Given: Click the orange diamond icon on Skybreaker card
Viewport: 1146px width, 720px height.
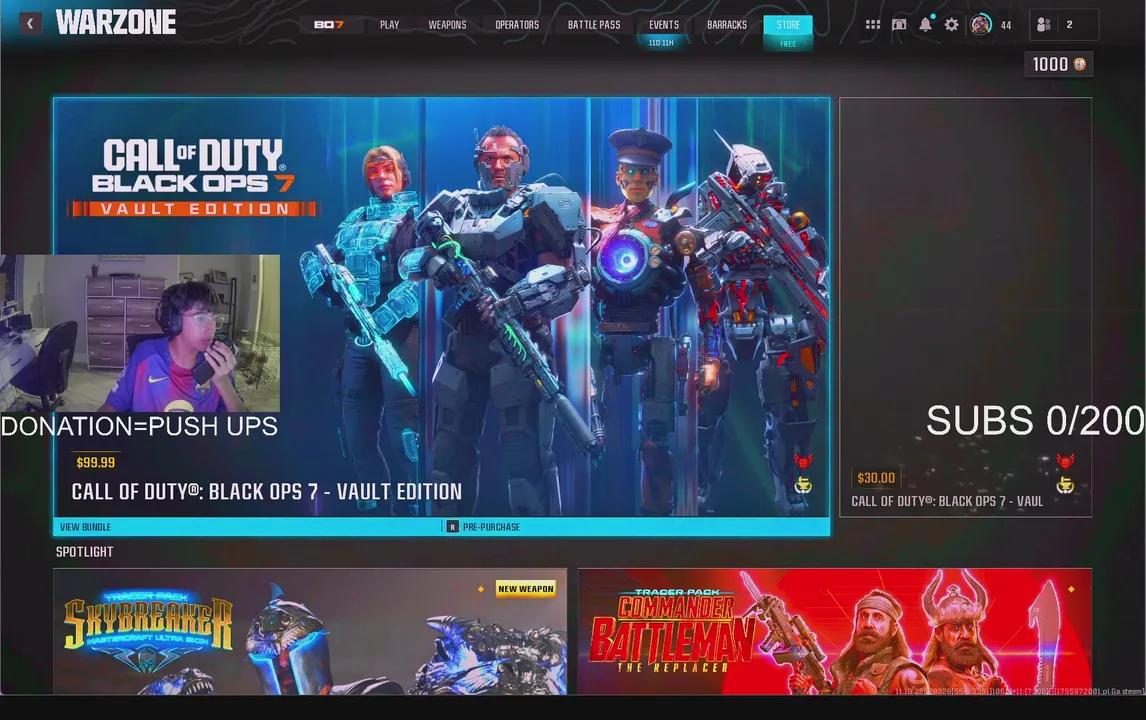Looking at the screenshot, I should (x=480, y=588).
